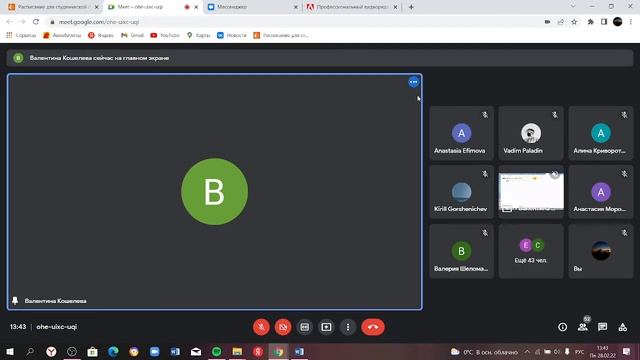Image resolution: width=640 pixels, height=360 pixels.
Task: Click the camera indicator in the address bar
Action: point(547,22)
